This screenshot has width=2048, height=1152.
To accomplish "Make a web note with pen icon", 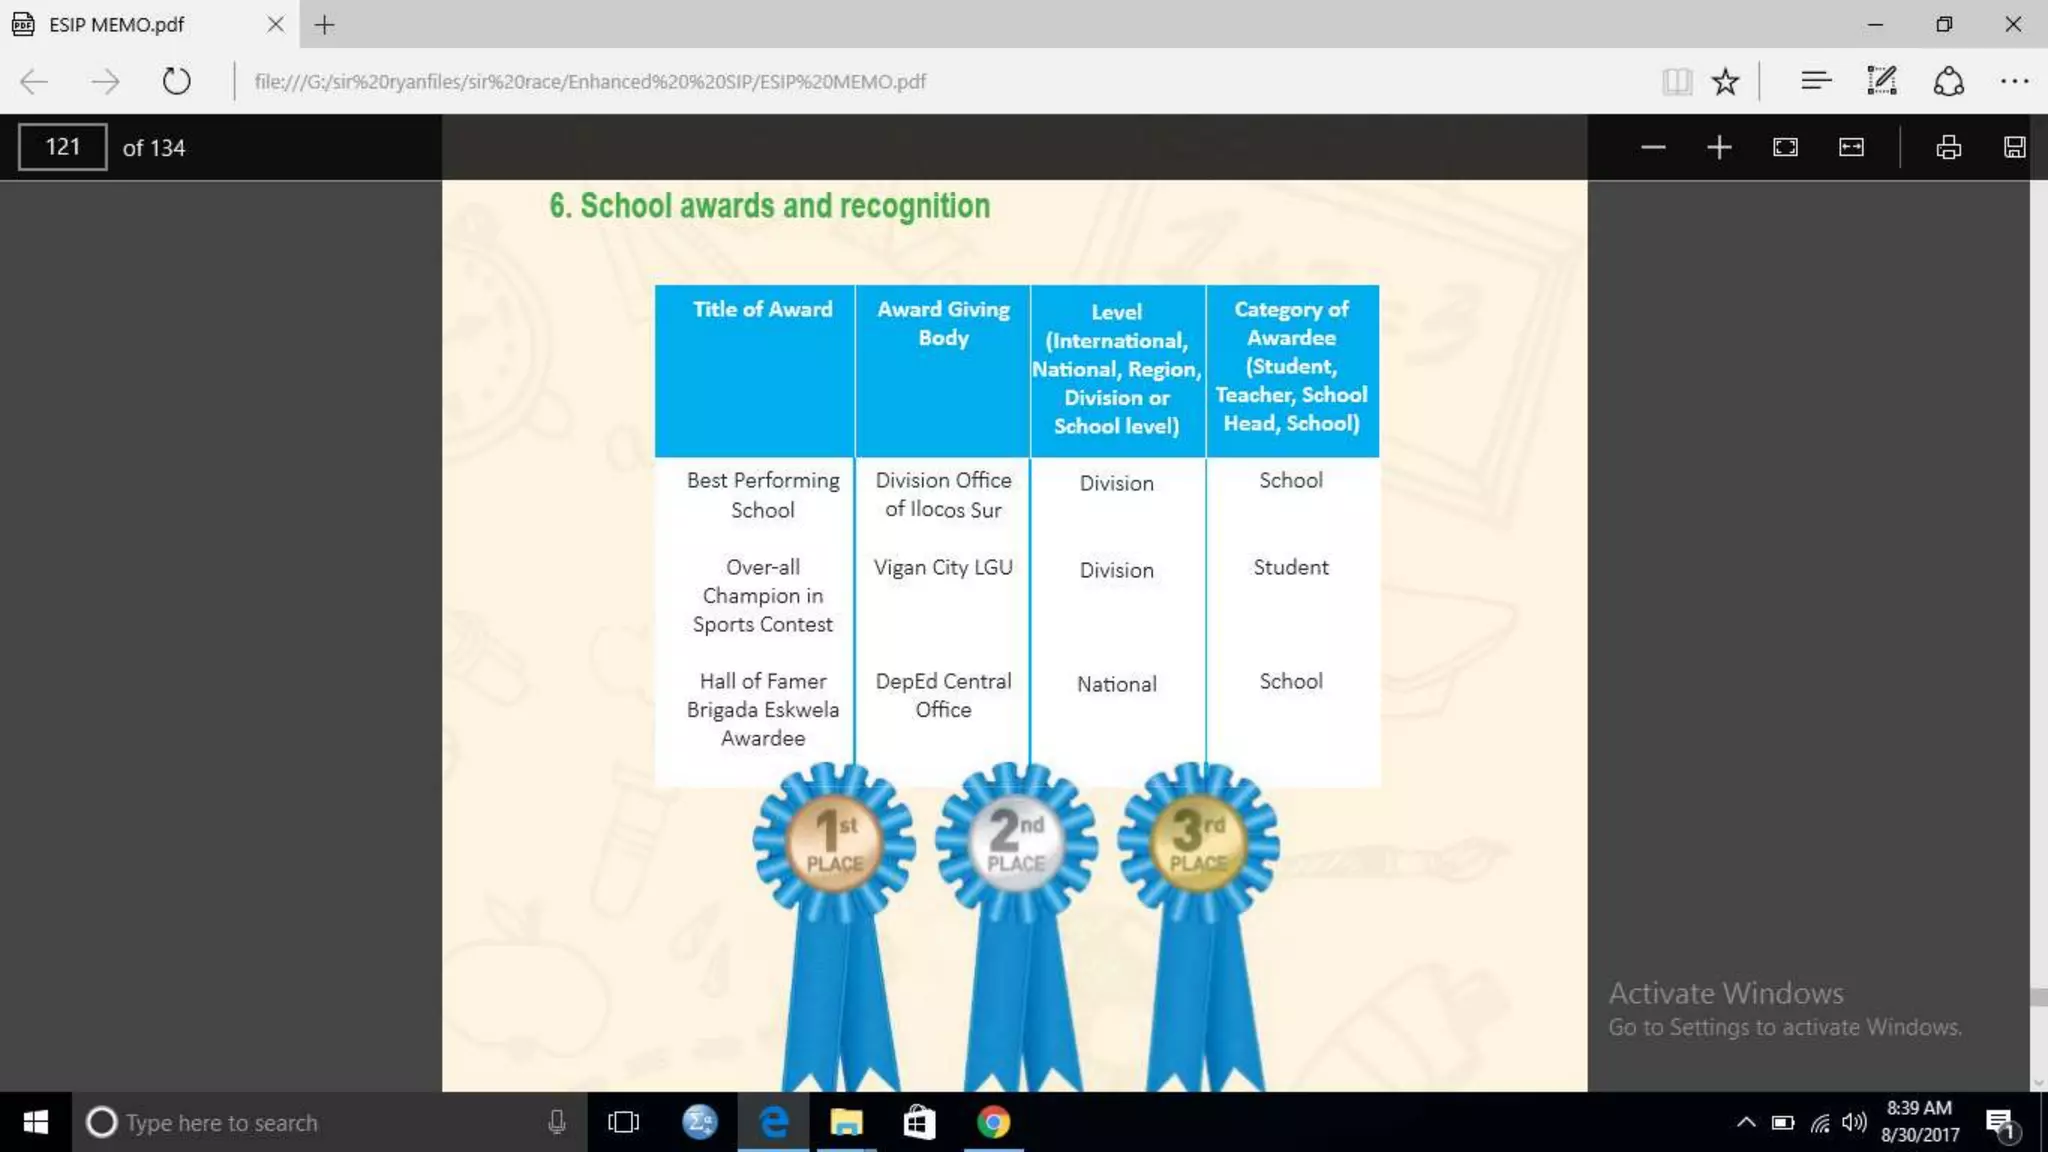I will click(x=1881, y=81).
